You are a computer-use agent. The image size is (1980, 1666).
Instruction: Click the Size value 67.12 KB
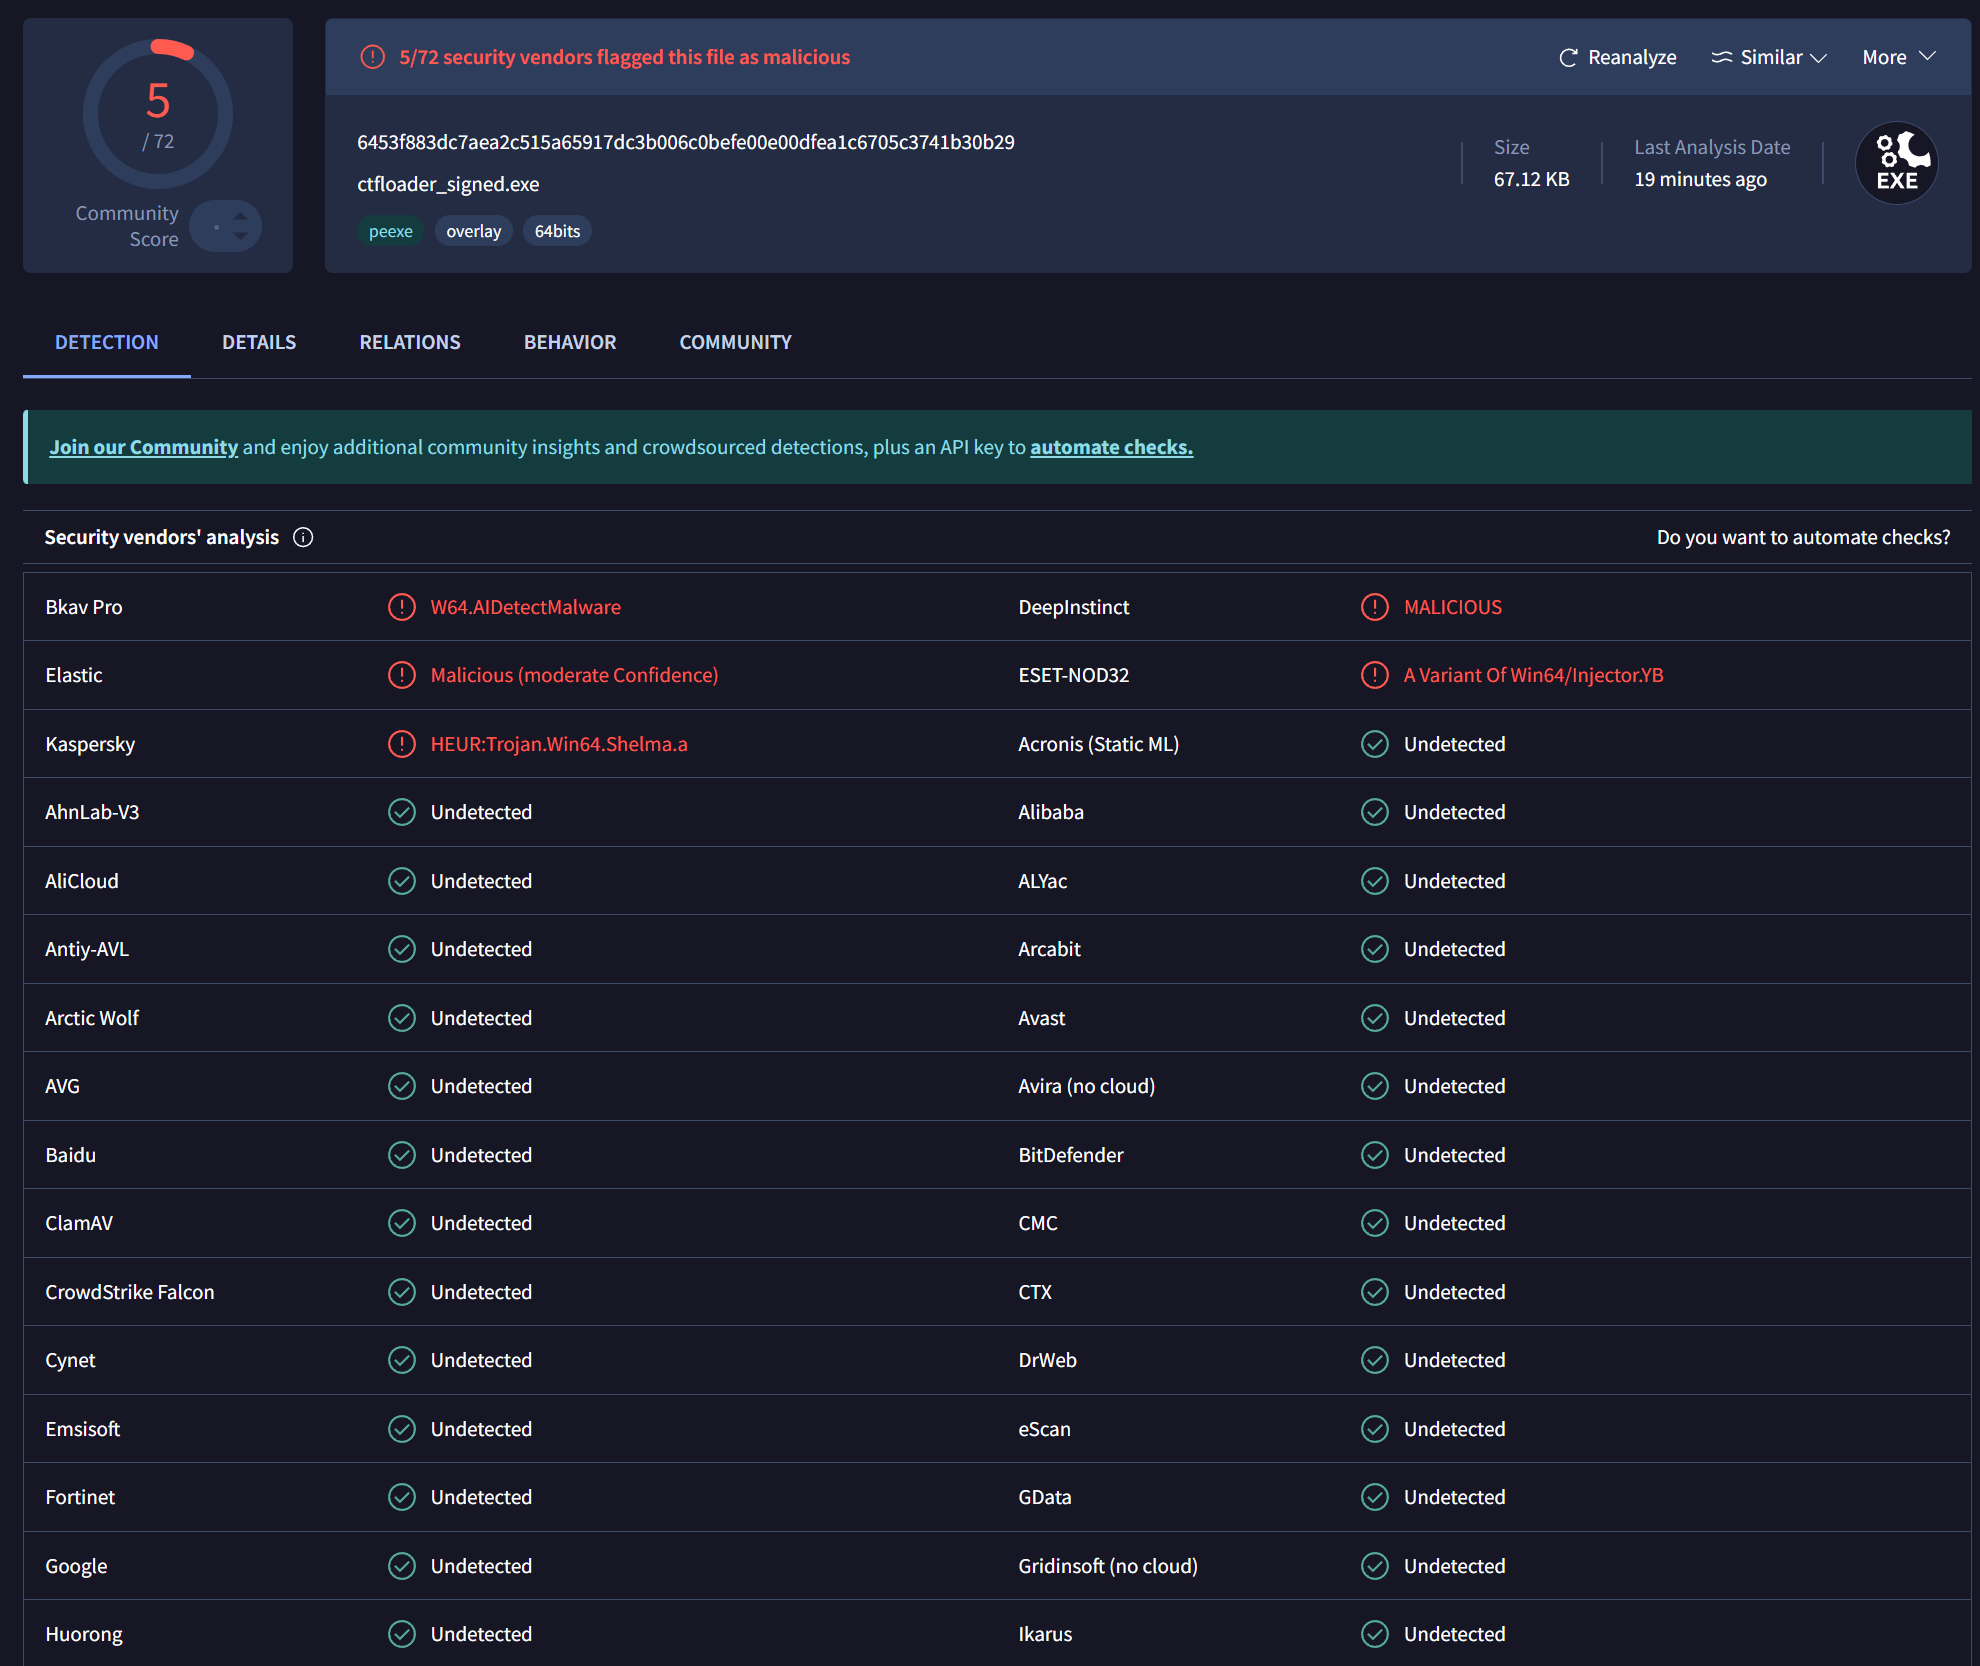(x=1531, y=179)
